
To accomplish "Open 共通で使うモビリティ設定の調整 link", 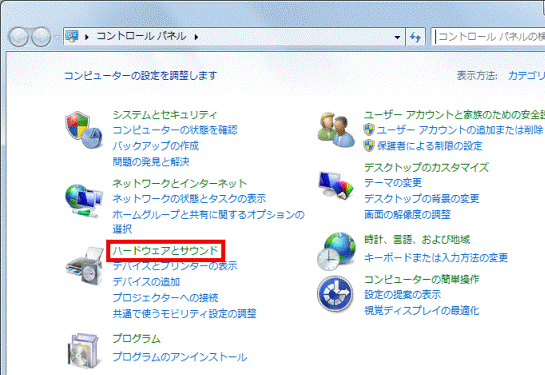I will (x=185, y=313).
